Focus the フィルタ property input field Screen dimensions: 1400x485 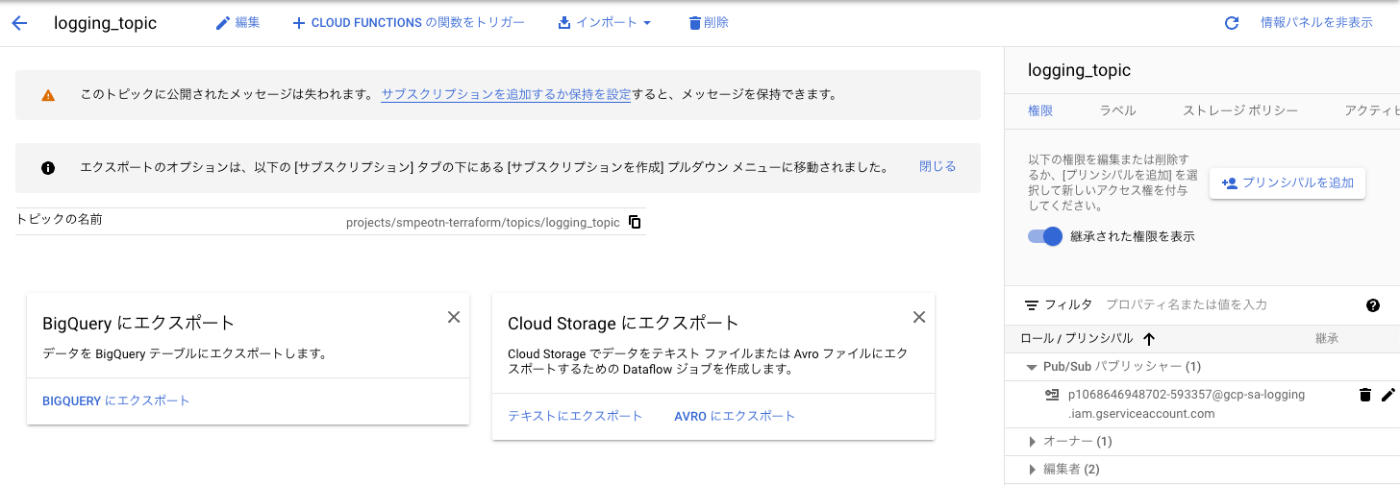(x=1230, y=305)
